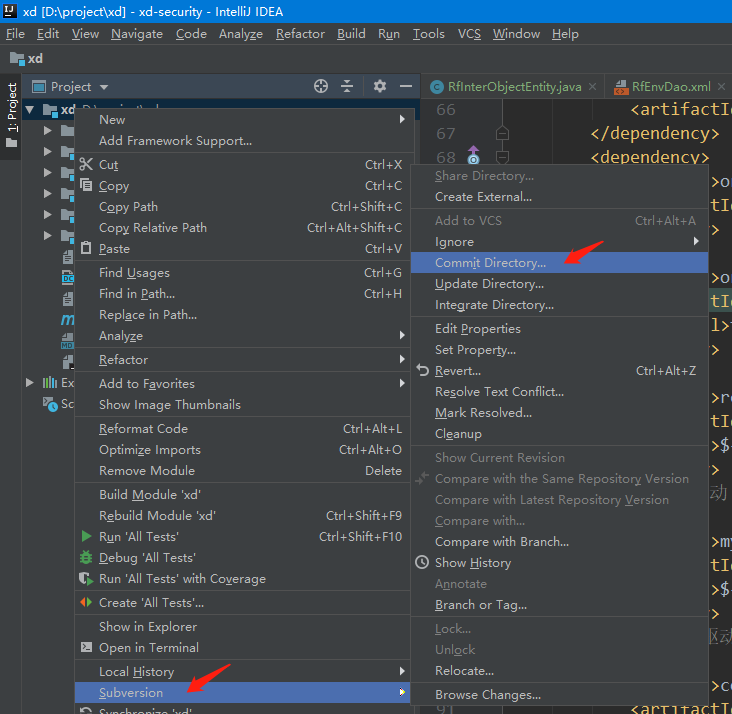
Task: Click the Open in Terminal icon
Action: [86, 647]
